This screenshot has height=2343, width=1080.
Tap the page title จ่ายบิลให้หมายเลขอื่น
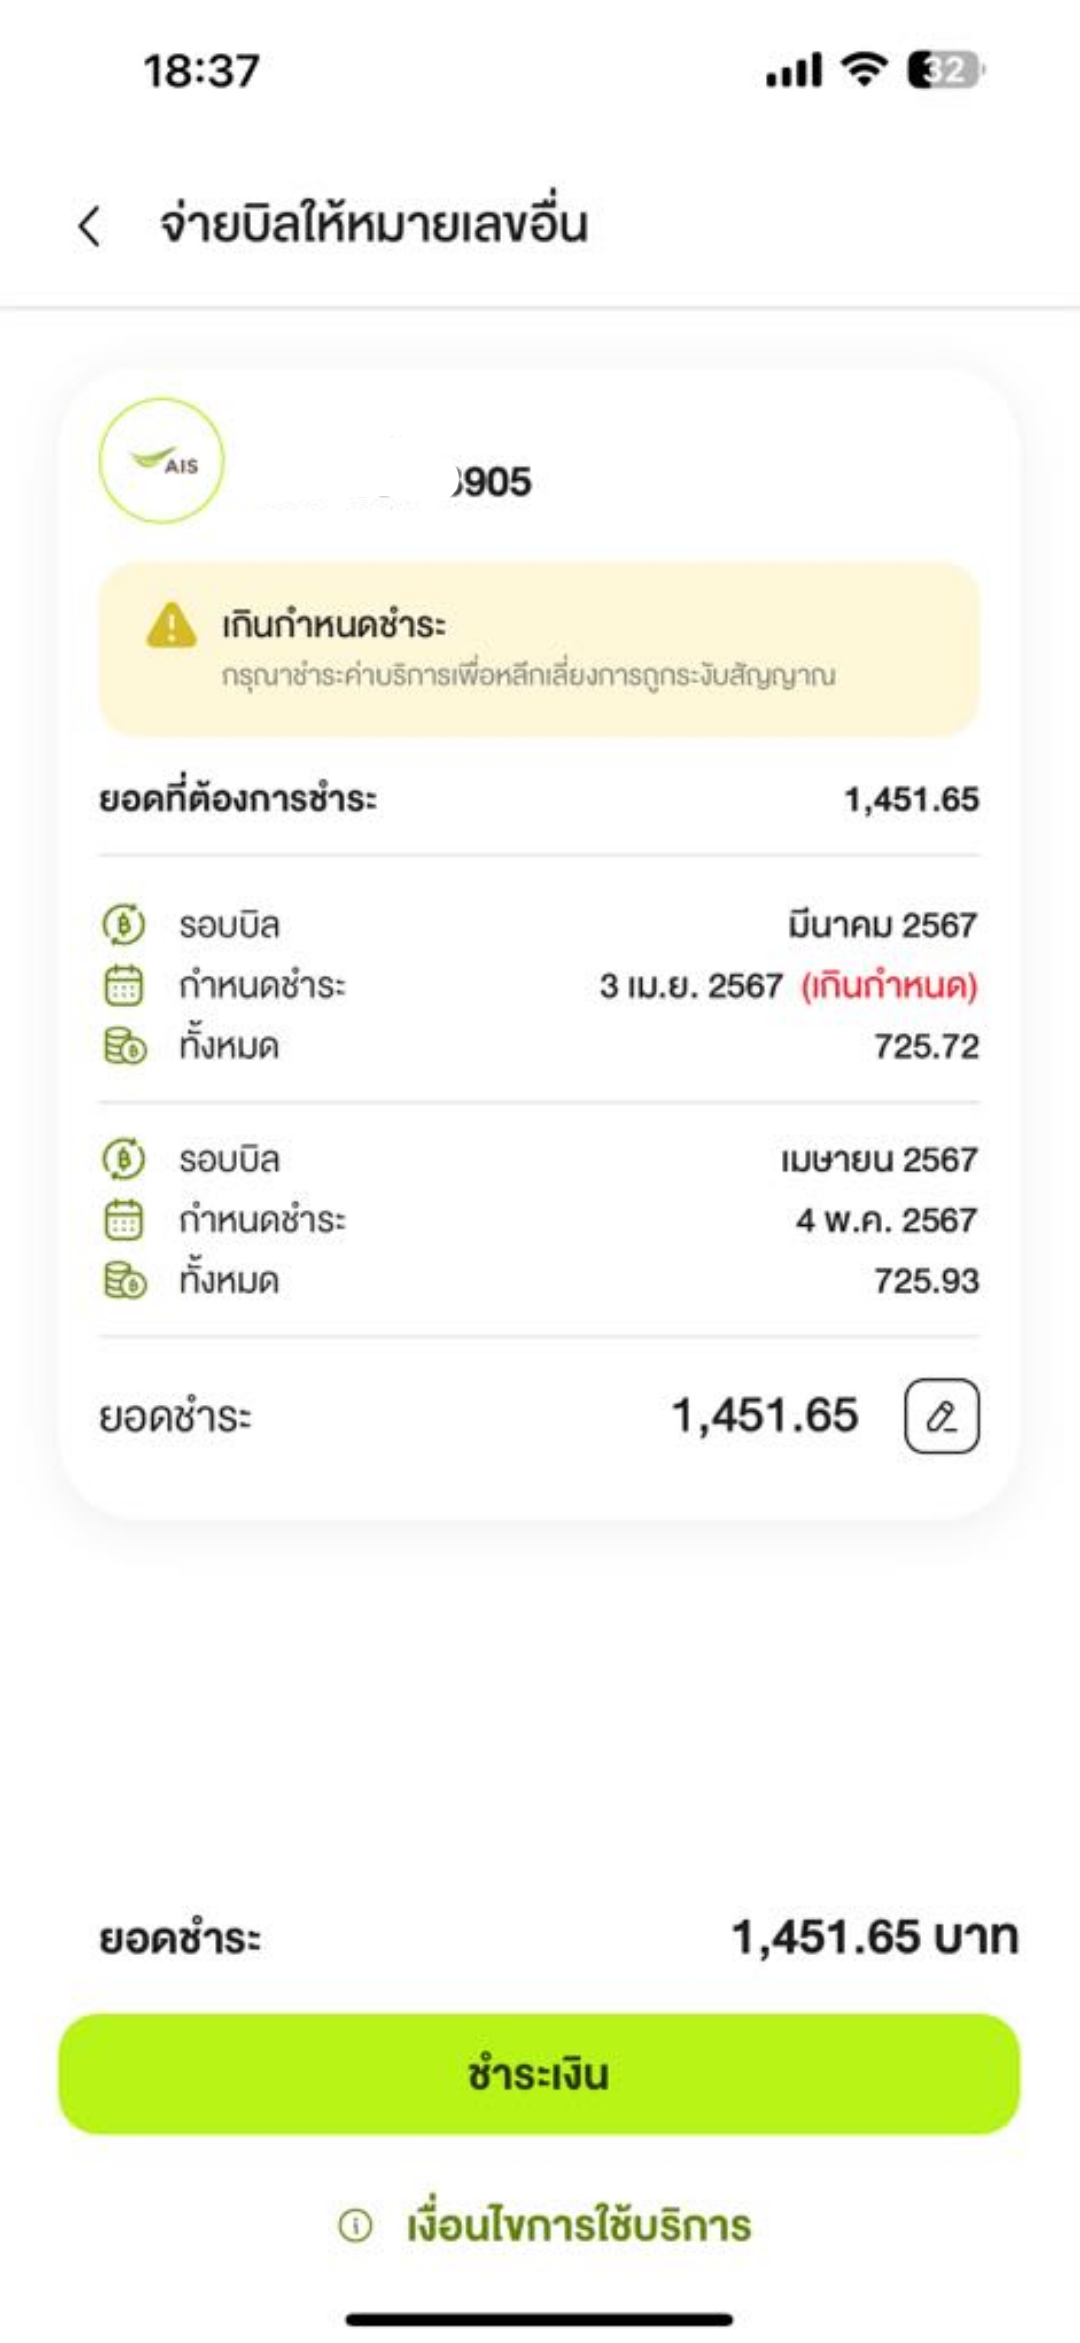click(374, 225)
